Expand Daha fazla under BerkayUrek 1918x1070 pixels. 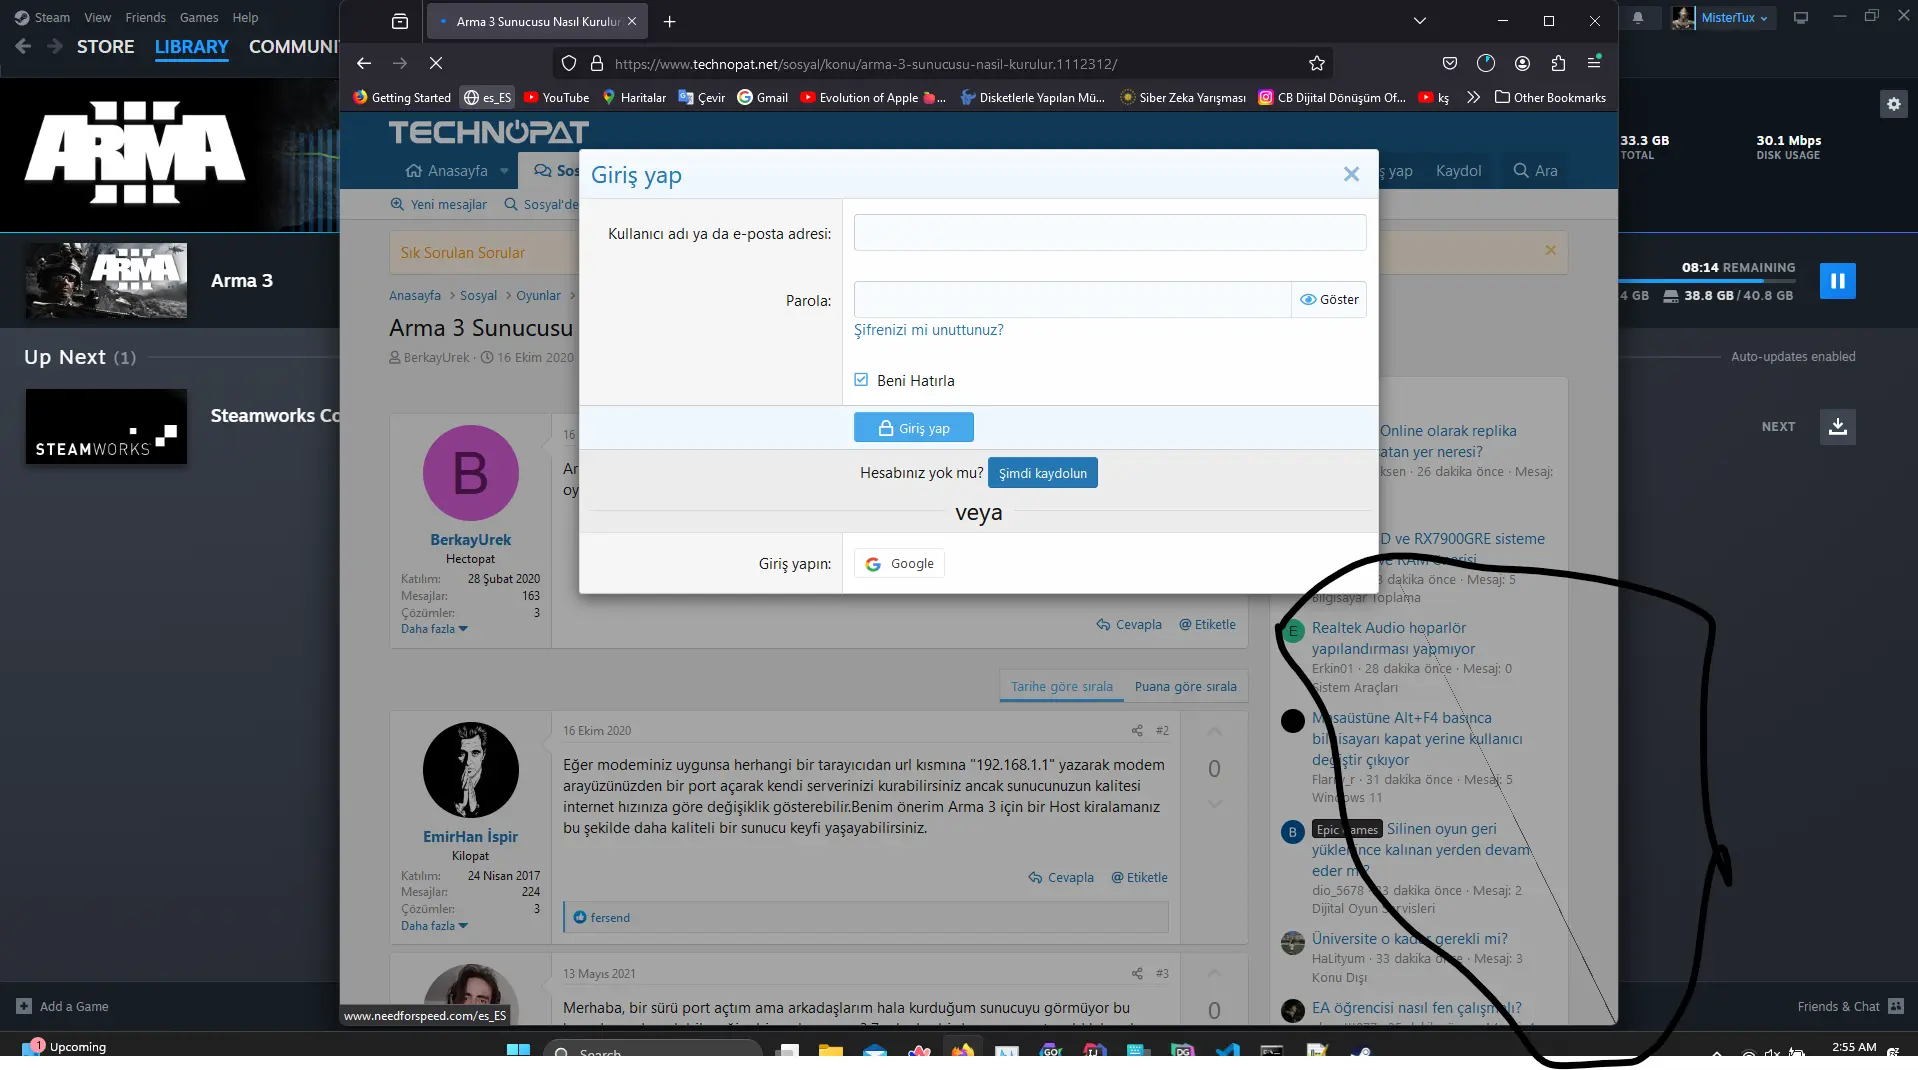[x=434, y=629]
